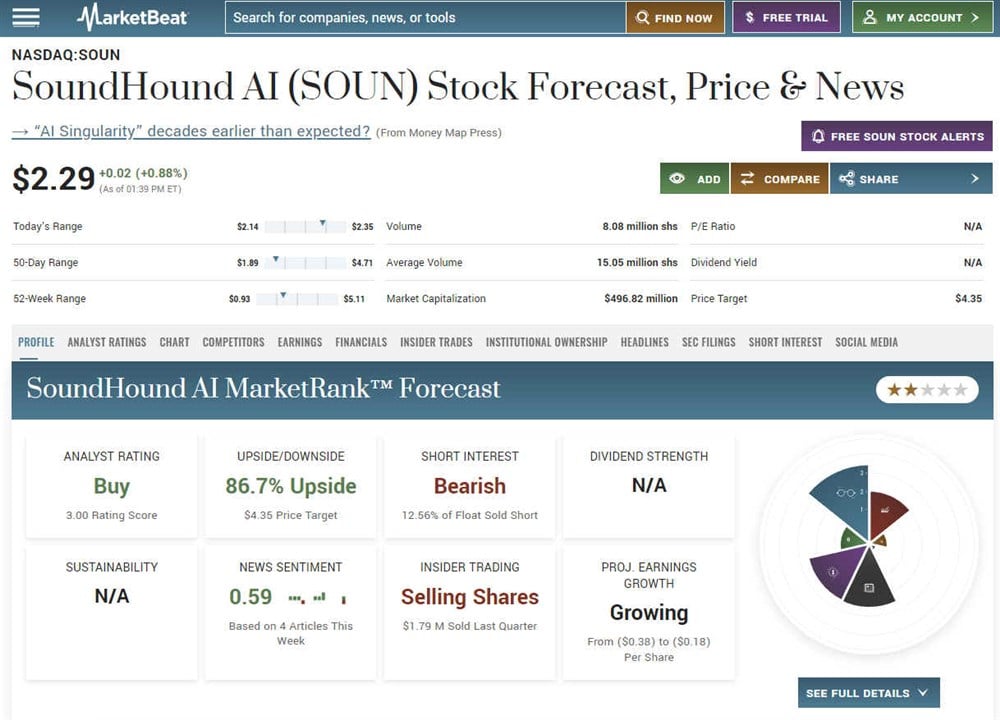This screenshot has height=720, width=1000.
Task: Open the Upside/Downside 86.7% Upside card
Action: point(291,487)
